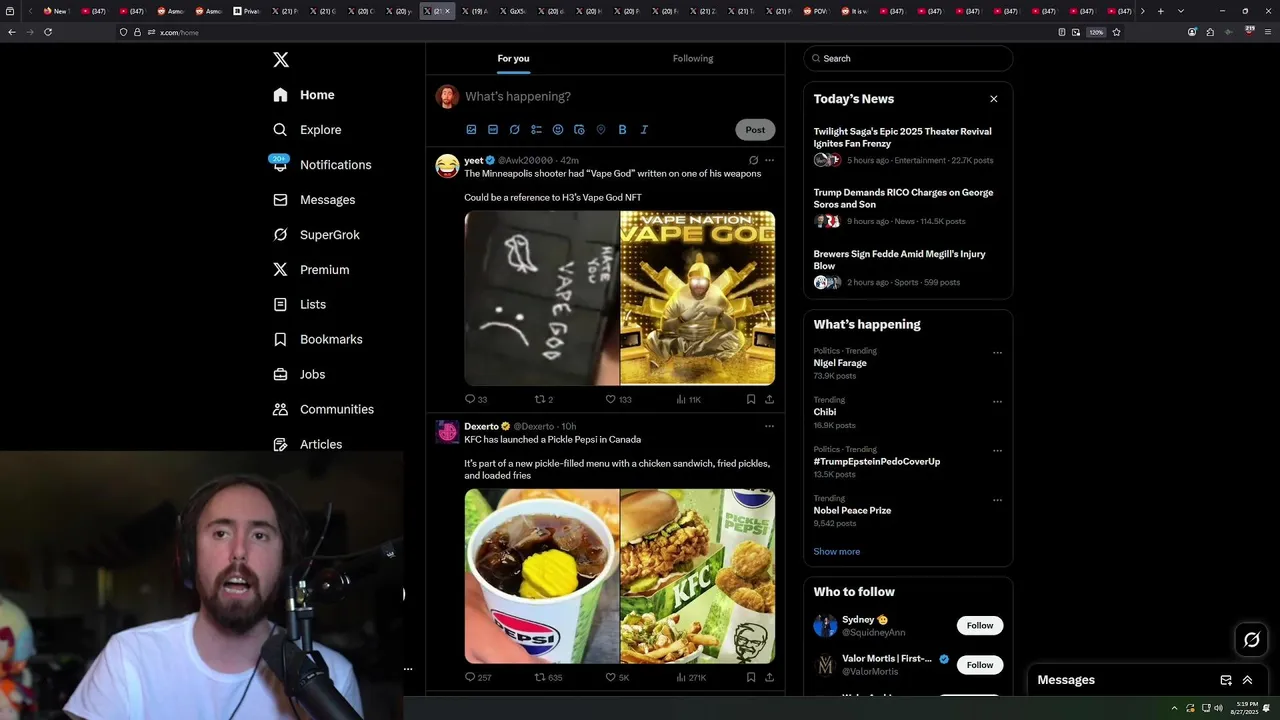Screen dimensions: 1280x720
Task: Open Communities in sidebar
Action: click(323, 409)
